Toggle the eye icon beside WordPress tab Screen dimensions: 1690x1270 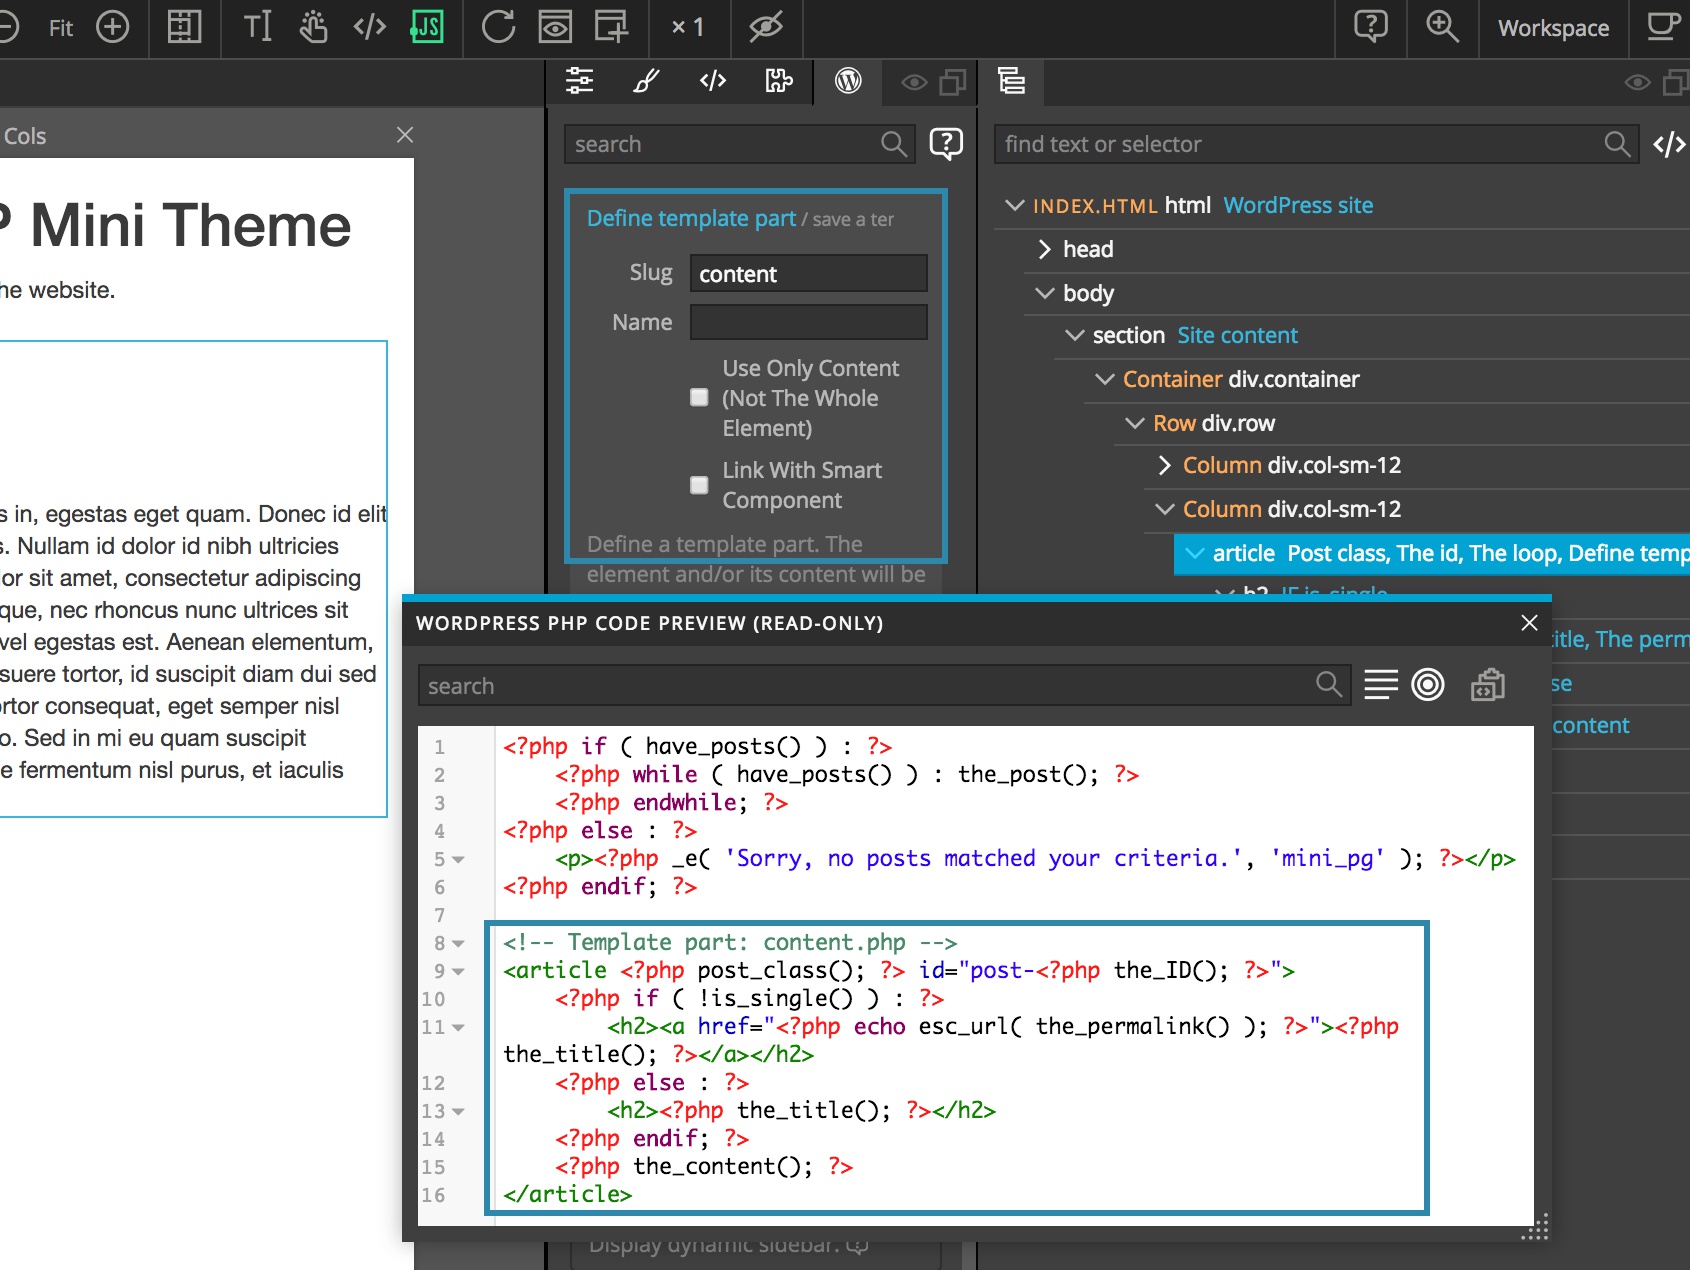pos(914,82)
